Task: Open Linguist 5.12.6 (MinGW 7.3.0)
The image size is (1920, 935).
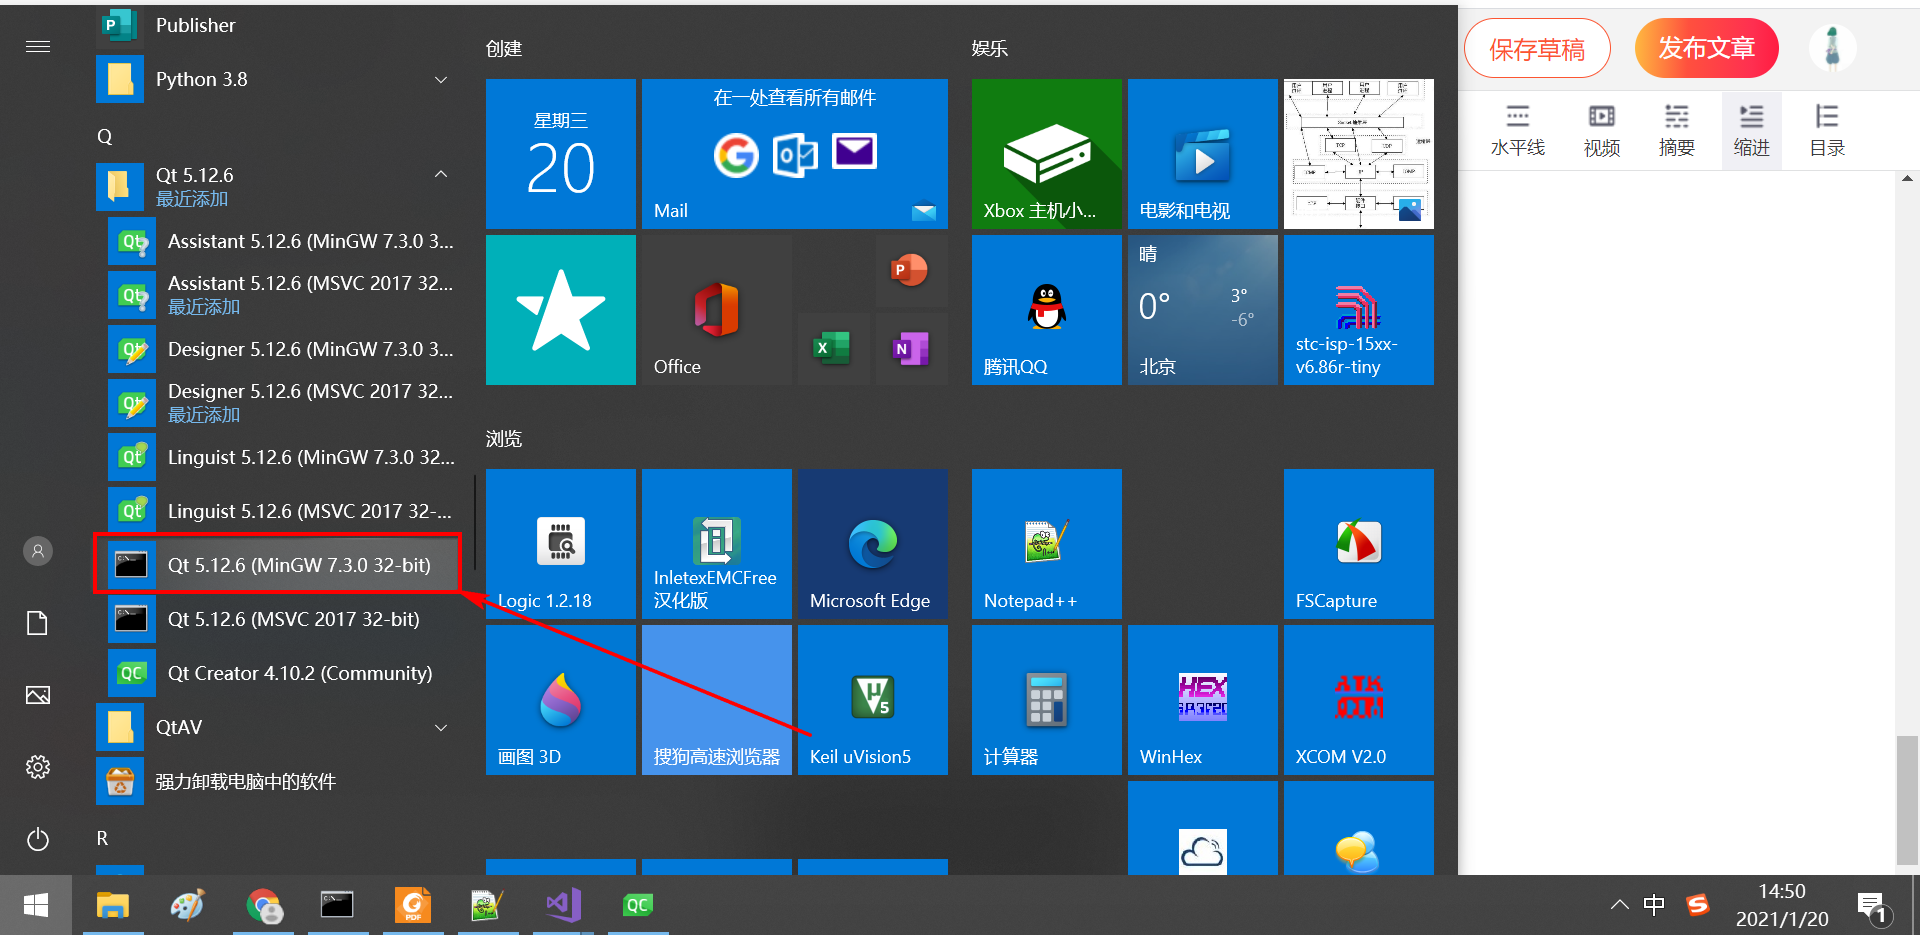Action: click(277, 457)
